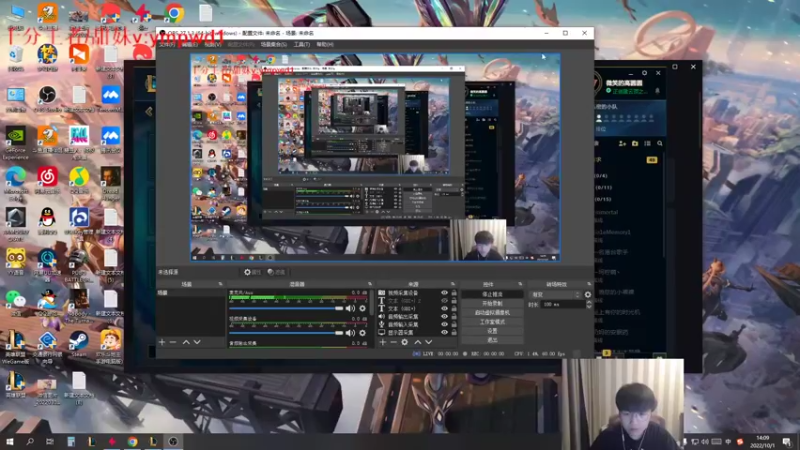The height and width of the screenshot is (450, 800).
Task: Open OBS Studio desktop shortcut
Action: click(47, 99)
